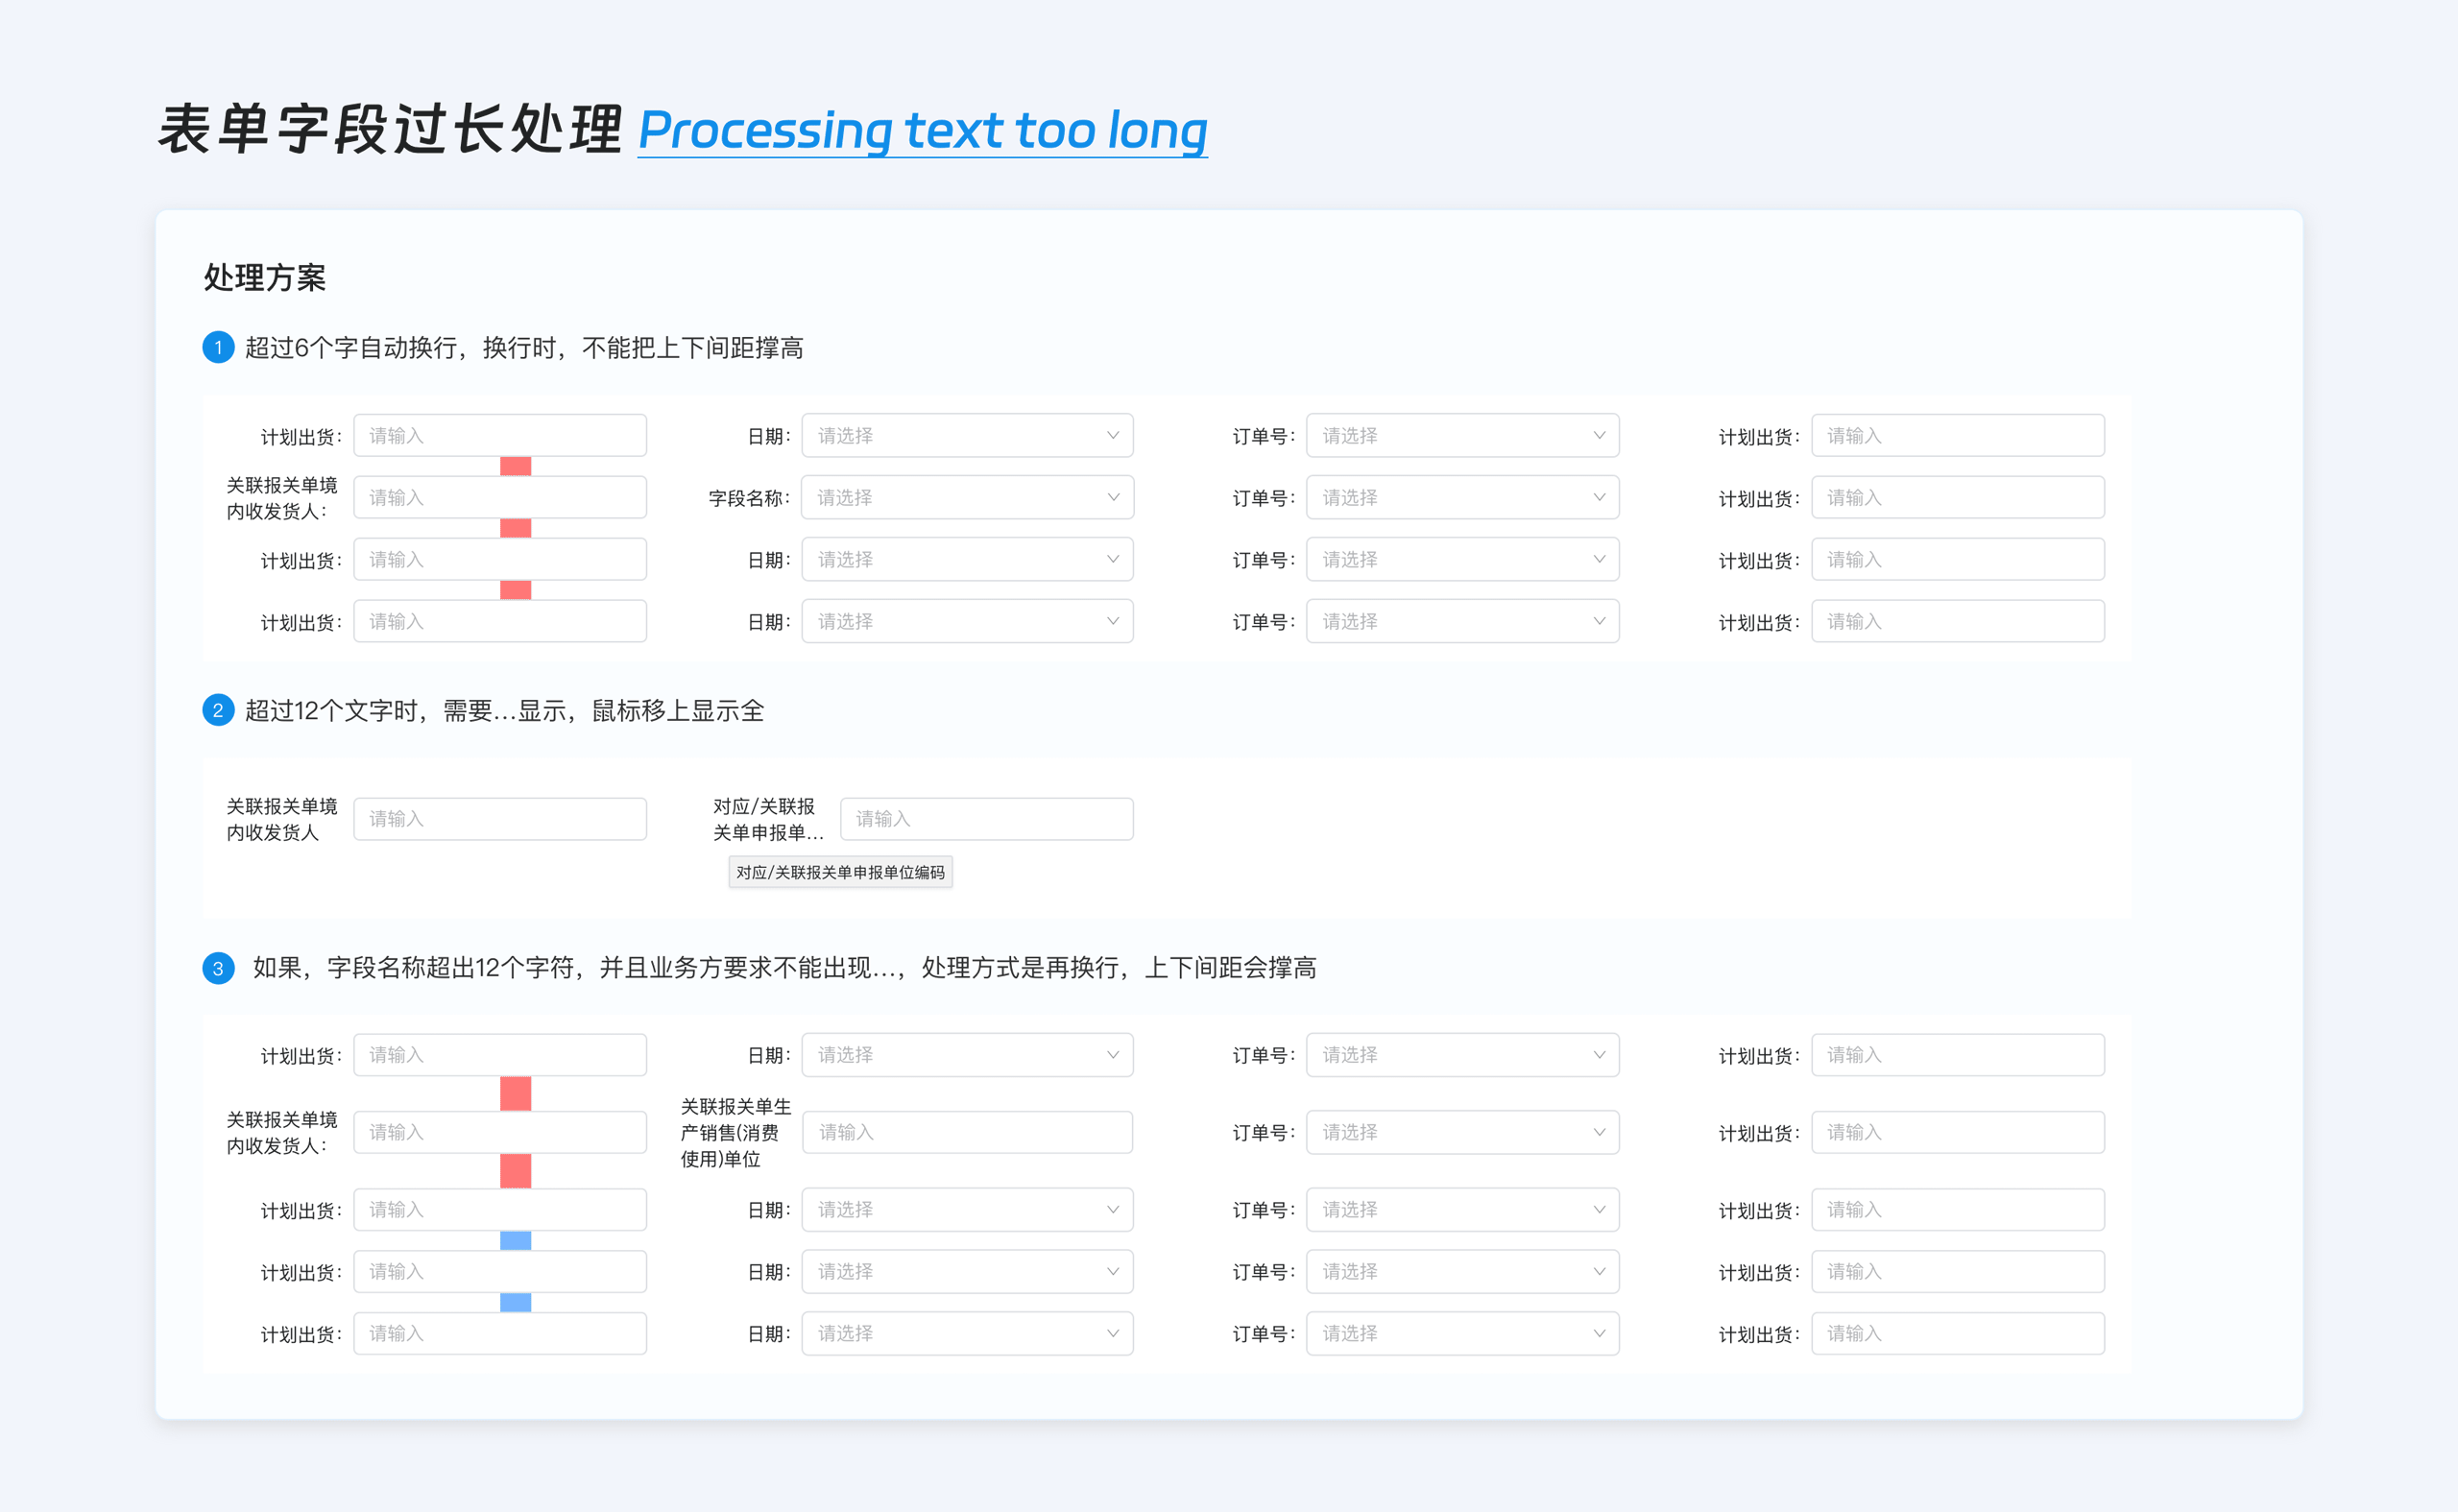Focus 关联报关单生产销售(消费使用)单位 input field
Screen dimensions: 2458x1512
click(967, 1133)
